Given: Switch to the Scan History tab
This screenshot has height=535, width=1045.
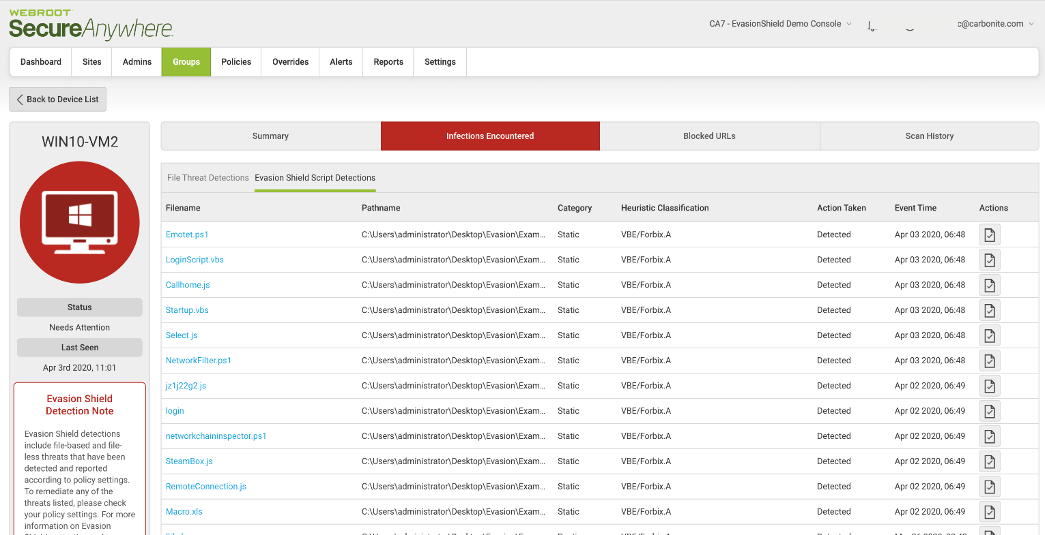Looking at the screenshot, I should click(x=929, y=136).
